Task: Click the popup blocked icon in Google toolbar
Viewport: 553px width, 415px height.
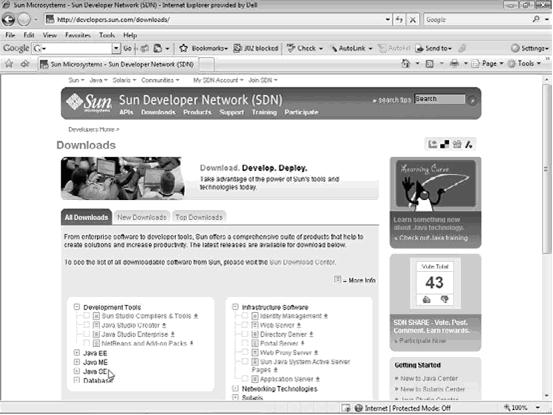Action: point(238,48)
